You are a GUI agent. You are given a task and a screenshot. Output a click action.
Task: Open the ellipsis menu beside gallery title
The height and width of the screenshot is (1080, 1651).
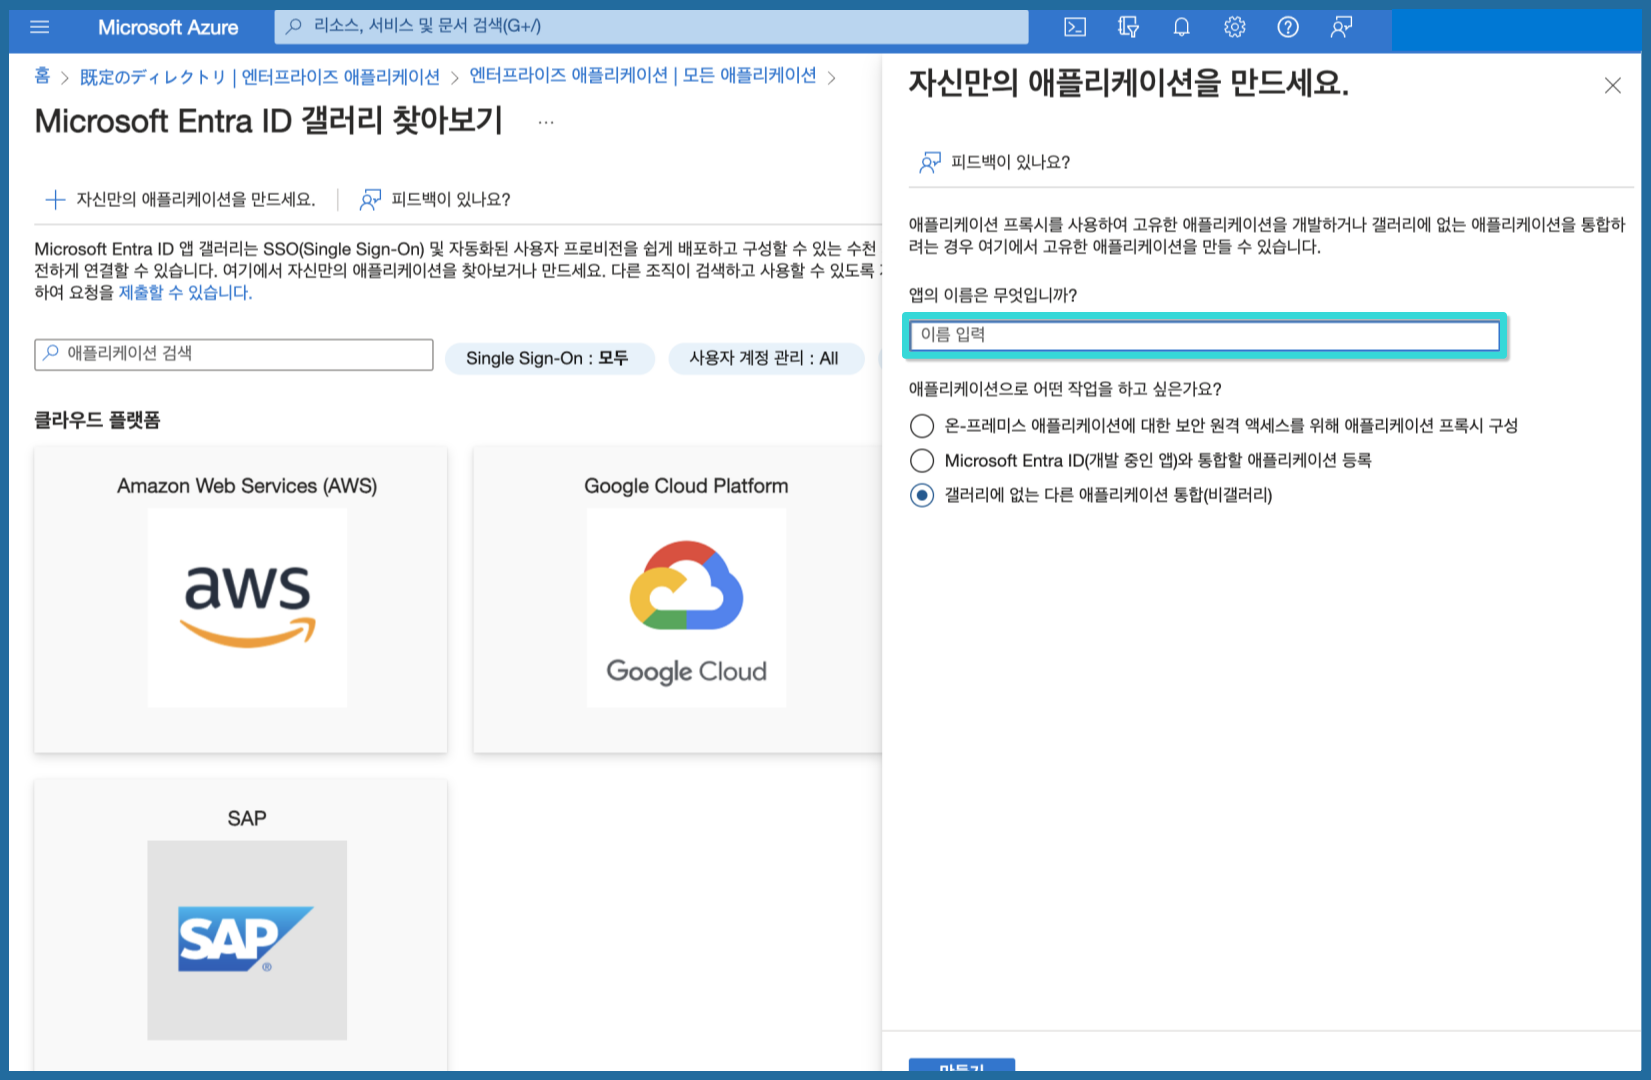pos(546,122)
